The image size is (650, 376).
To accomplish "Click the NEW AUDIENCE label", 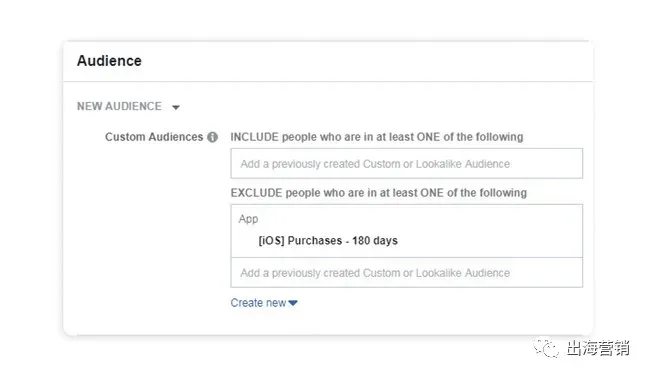I will [119, 107].
